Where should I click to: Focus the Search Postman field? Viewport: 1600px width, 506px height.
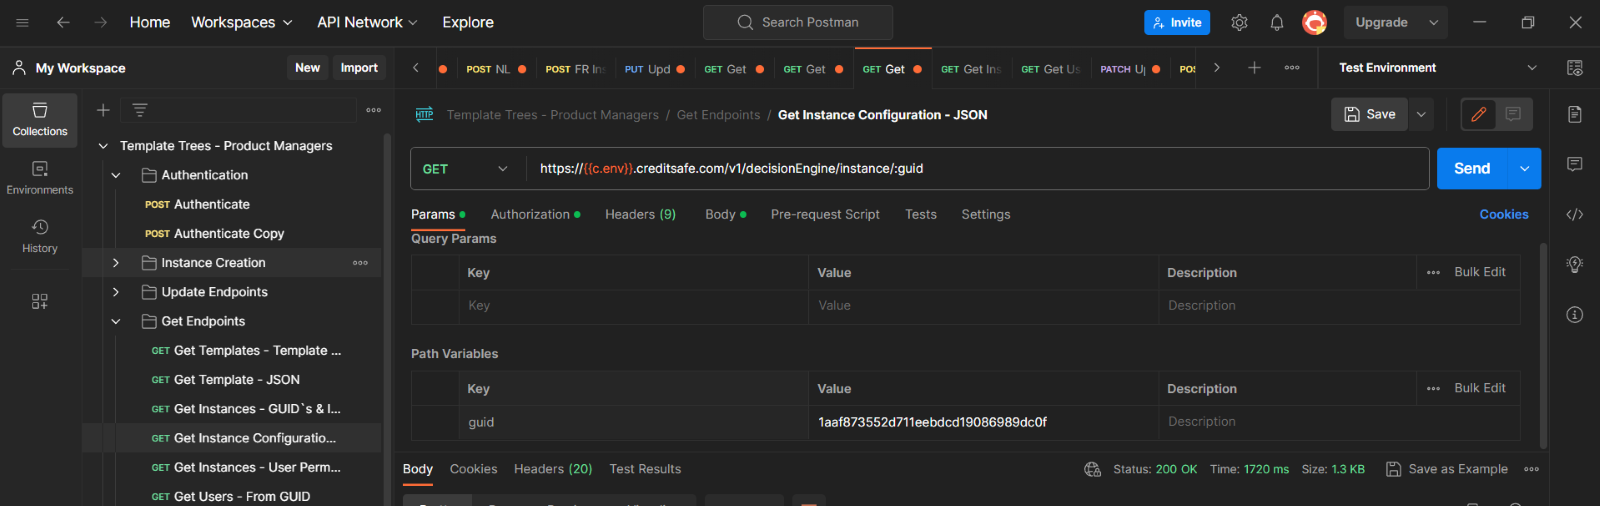click(x=798, y=22)
